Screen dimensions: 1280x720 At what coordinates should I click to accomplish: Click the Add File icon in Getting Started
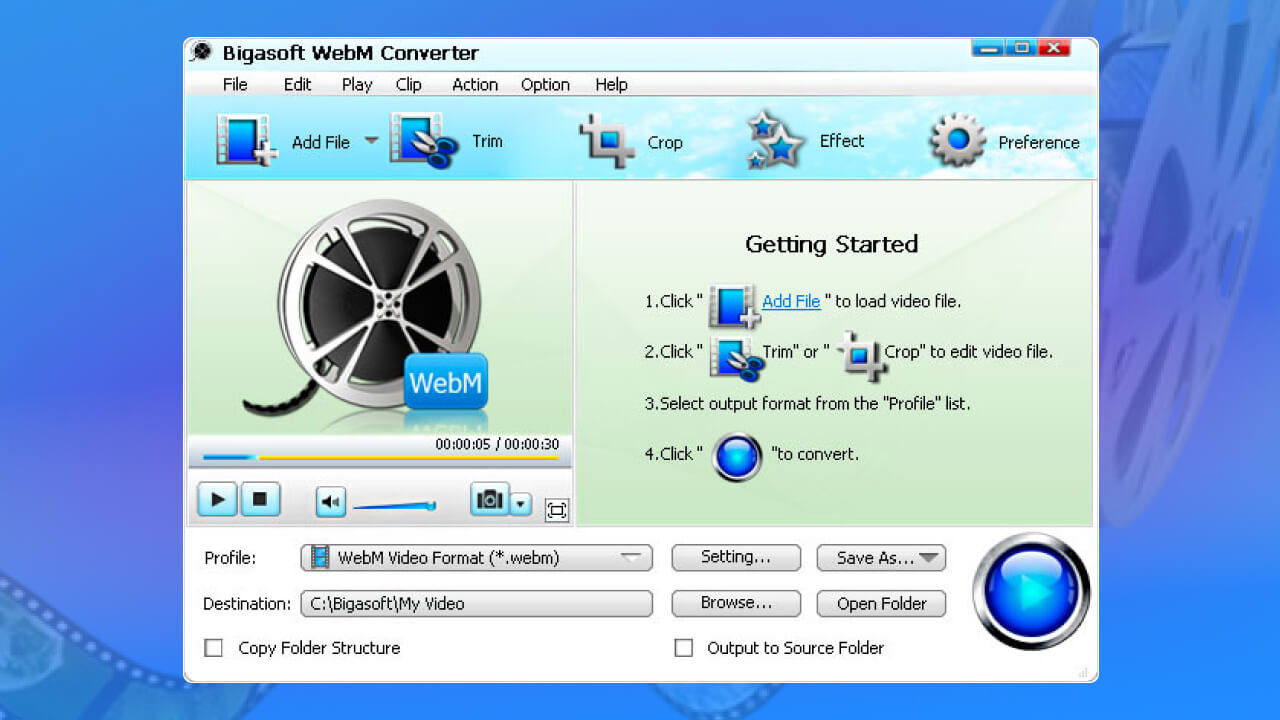734,305
